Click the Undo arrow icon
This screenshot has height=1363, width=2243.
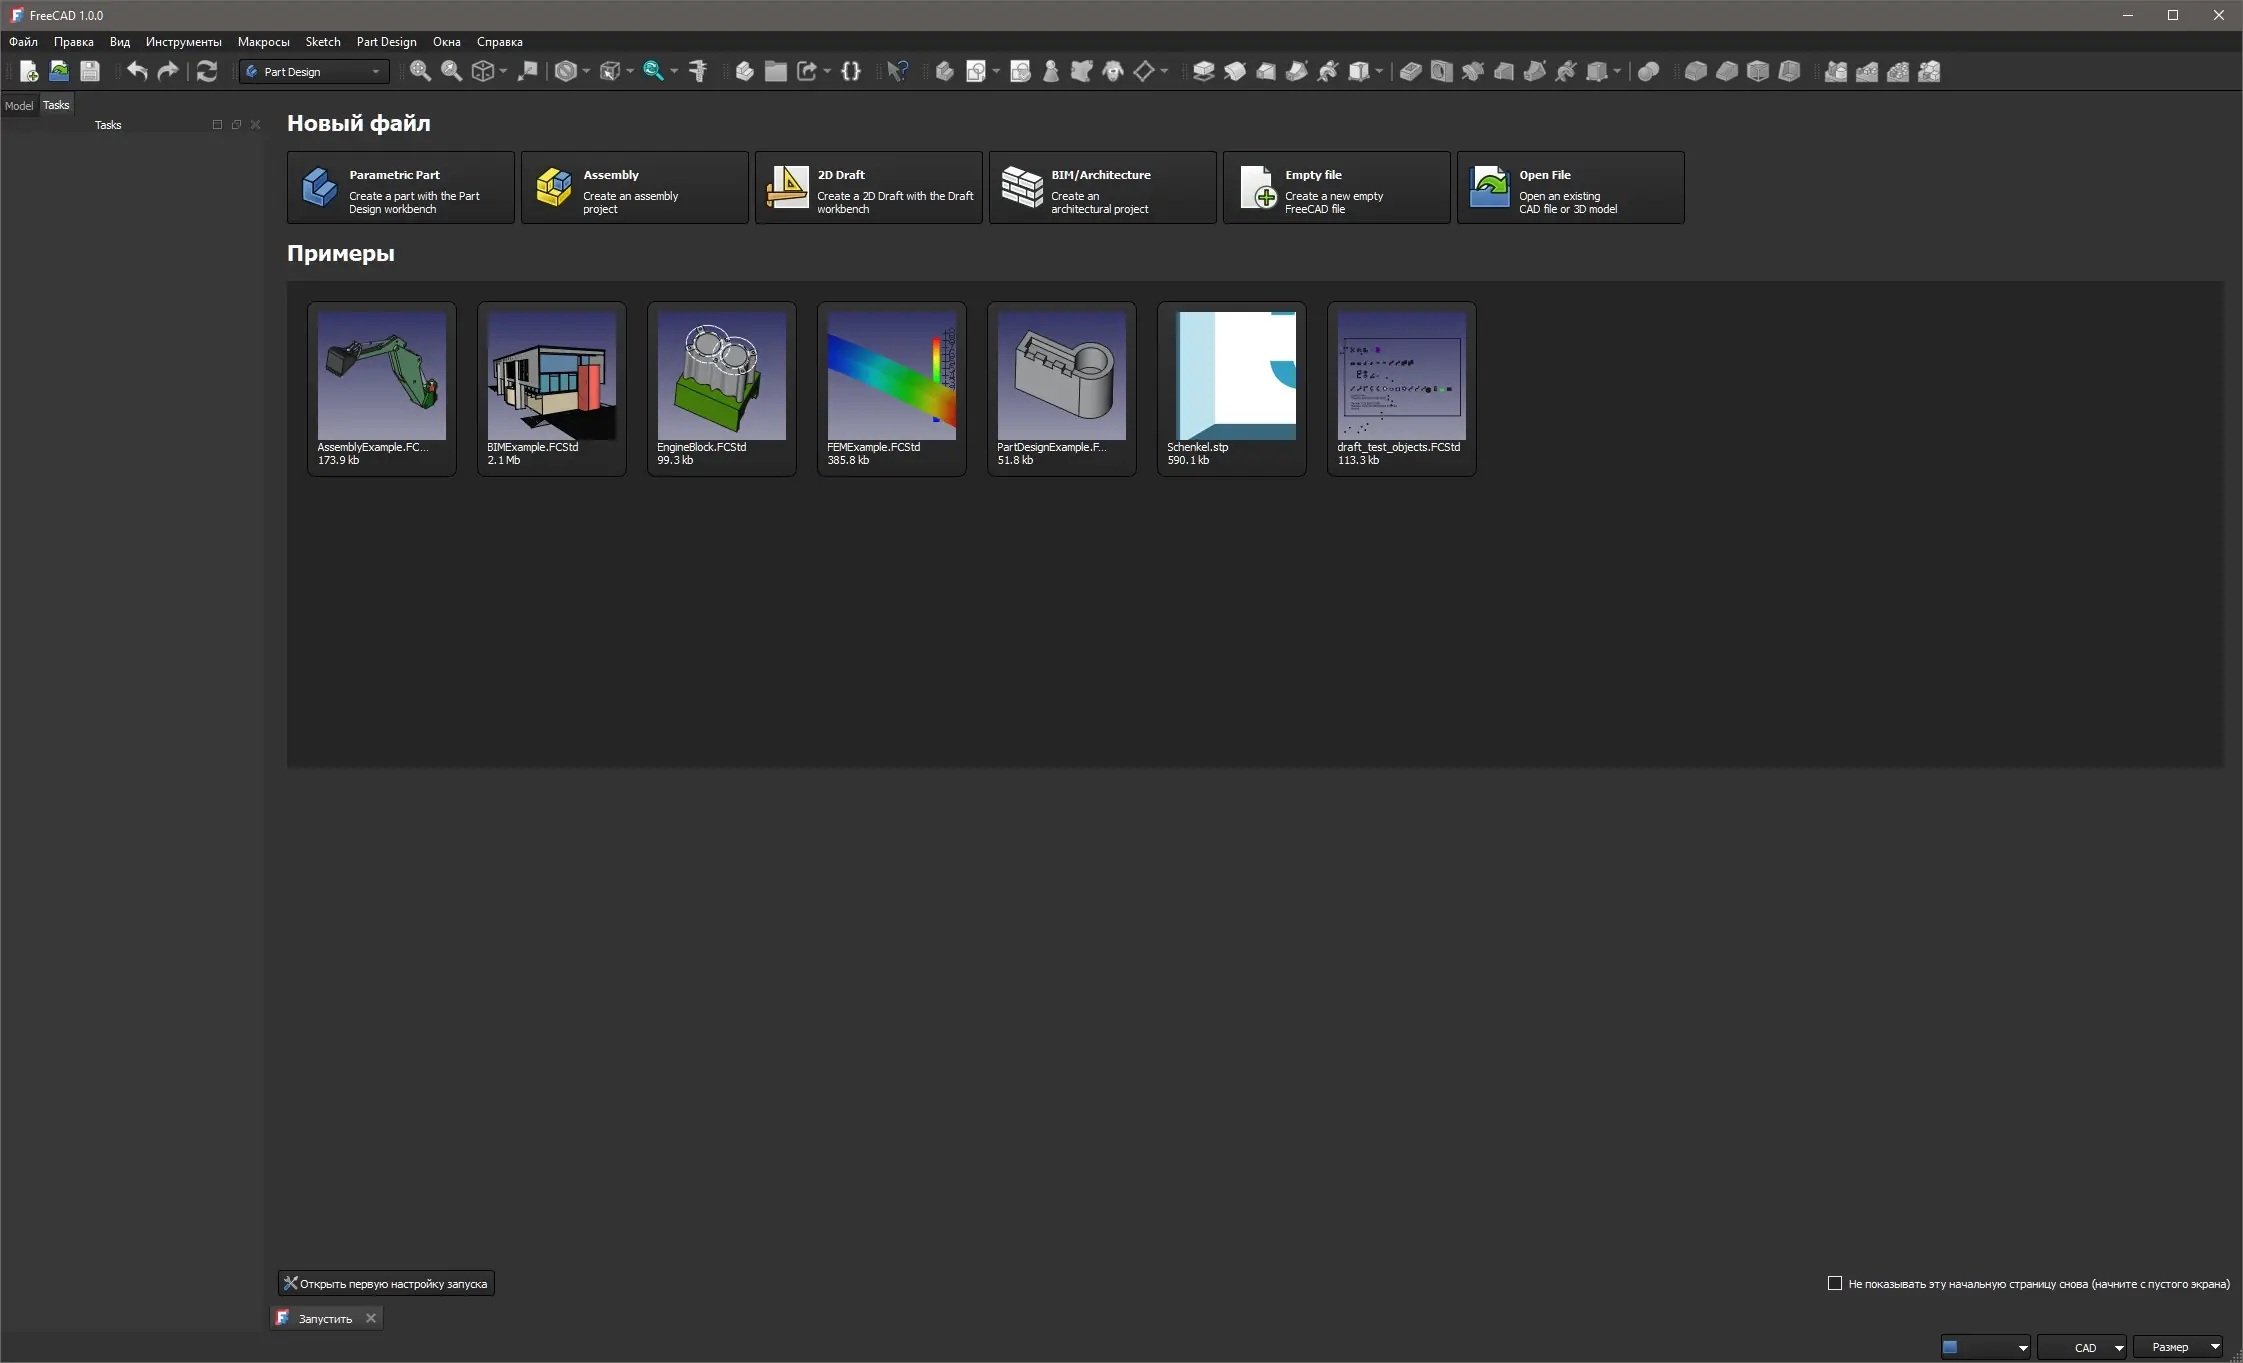point(137,71)
